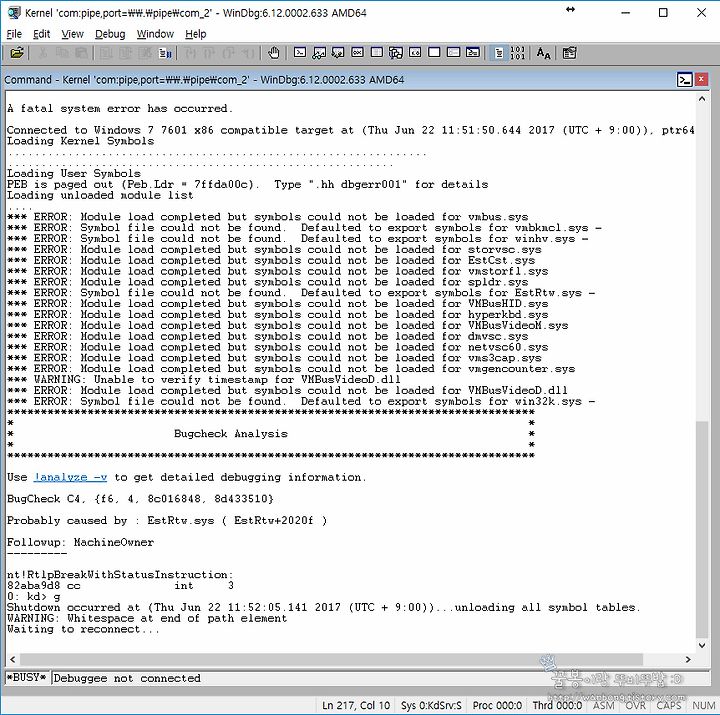Open the View menu
The height and width of the screenshot is (715, 720).
(73, 34)
